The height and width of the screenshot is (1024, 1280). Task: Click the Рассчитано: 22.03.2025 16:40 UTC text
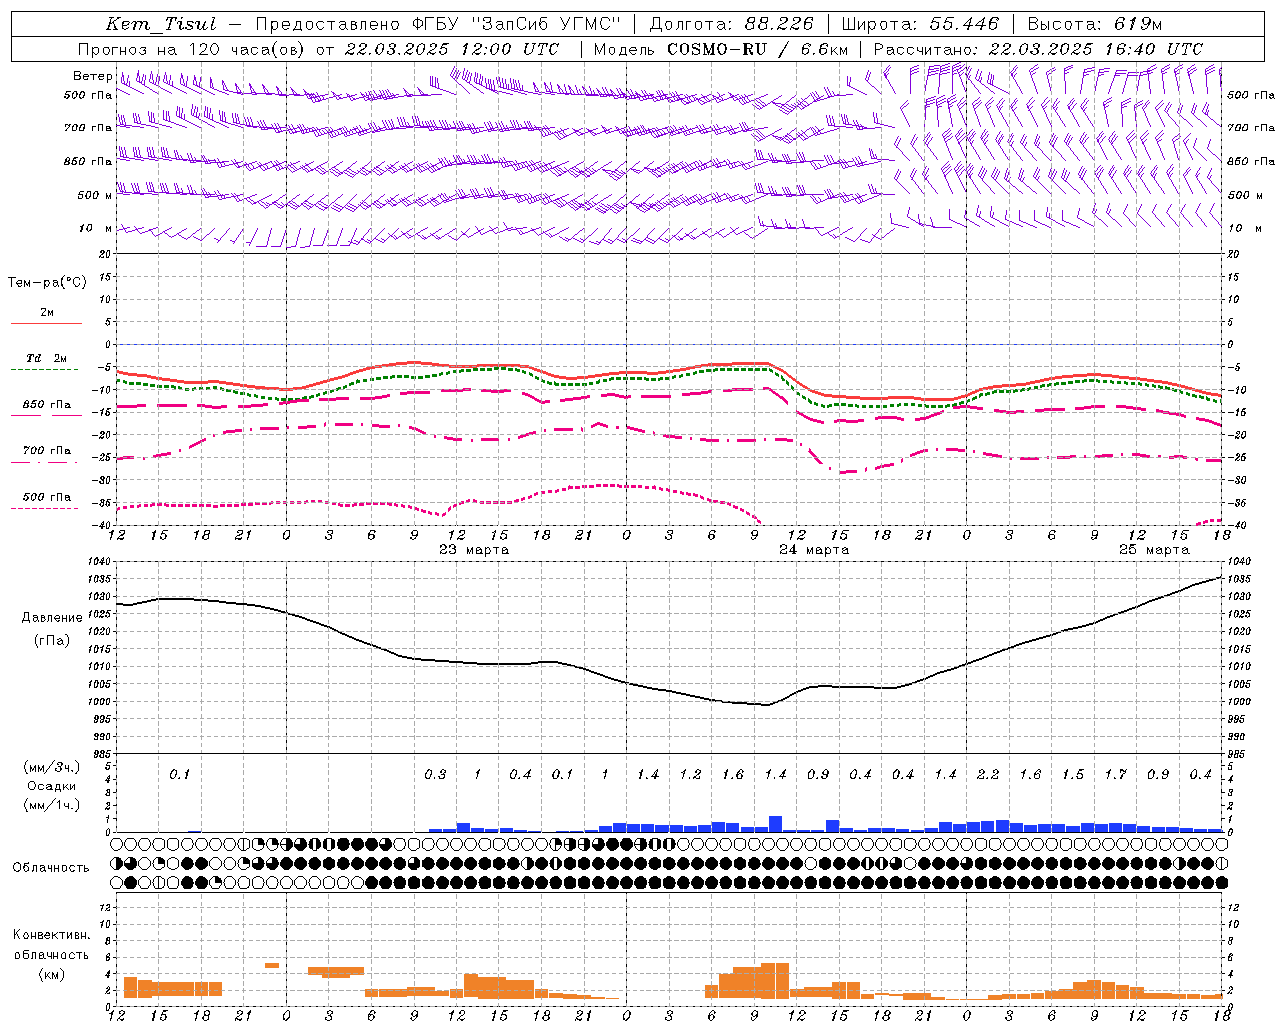(x=1038, y=49)
